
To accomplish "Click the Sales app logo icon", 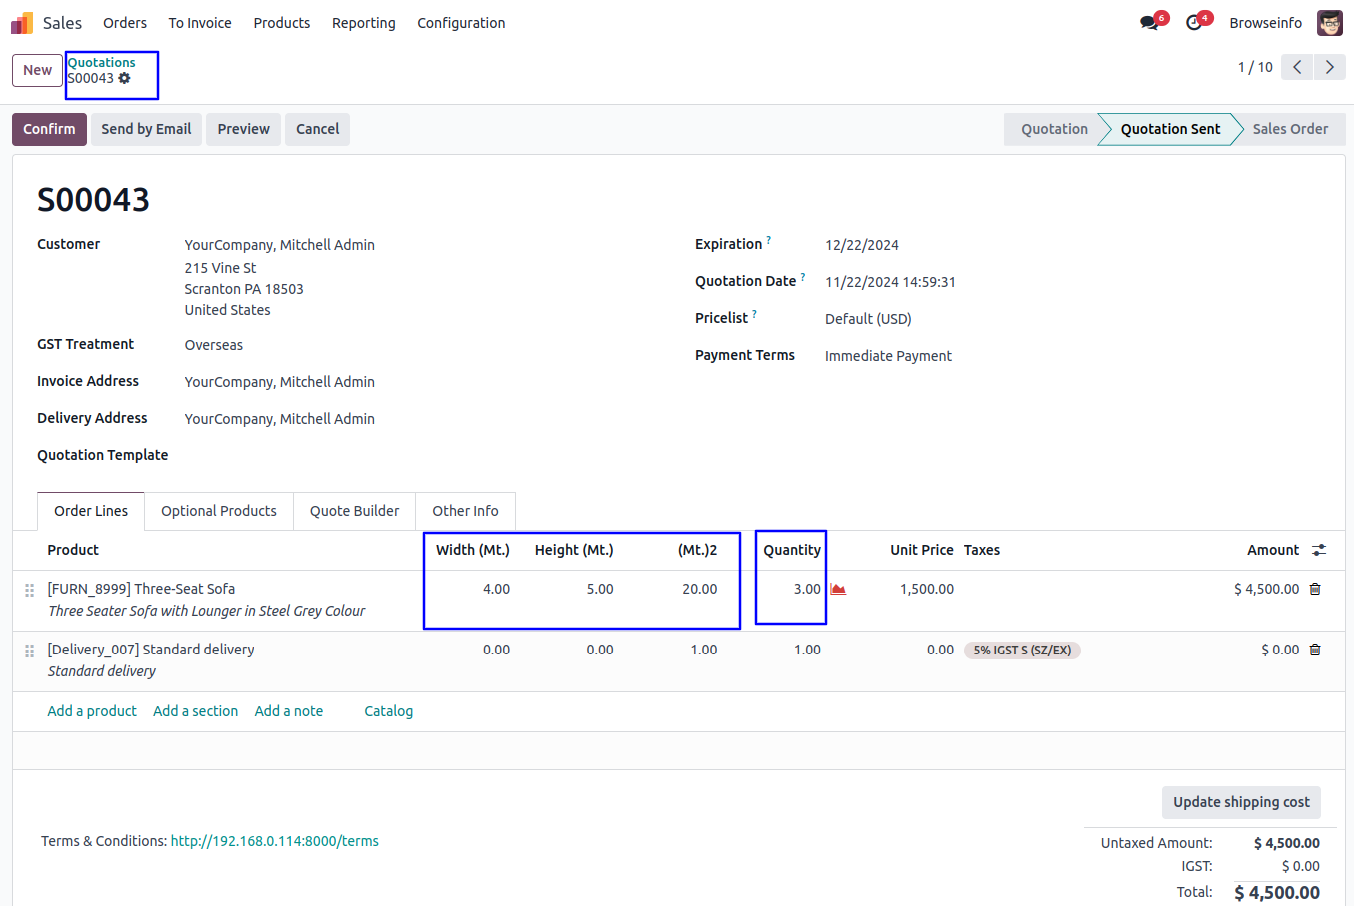I will (x=22, y=23).
